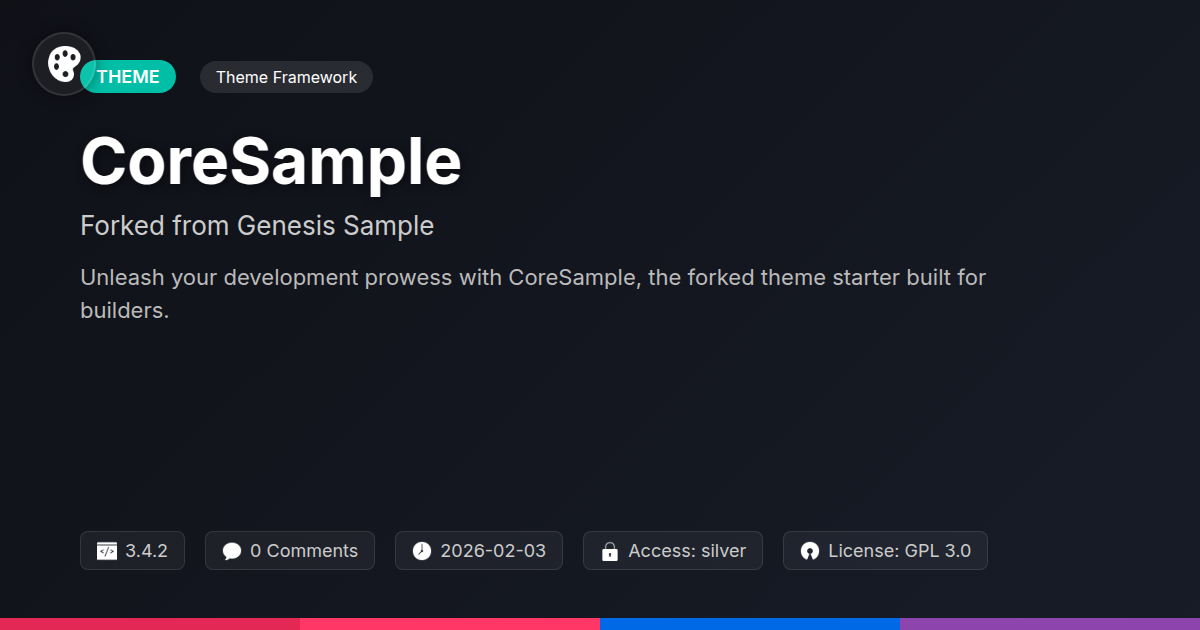Click the purple bottom color bar segment
1200x630 pixels.
tap(1050, 624)
